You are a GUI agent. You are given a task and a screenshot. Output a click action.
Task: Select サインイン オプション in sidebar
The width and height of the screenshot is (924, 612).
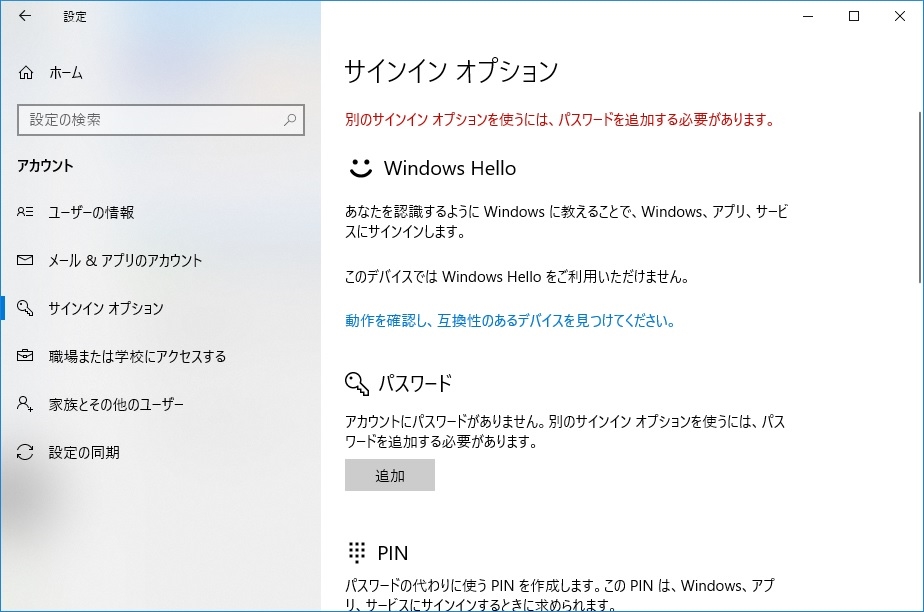160,308
